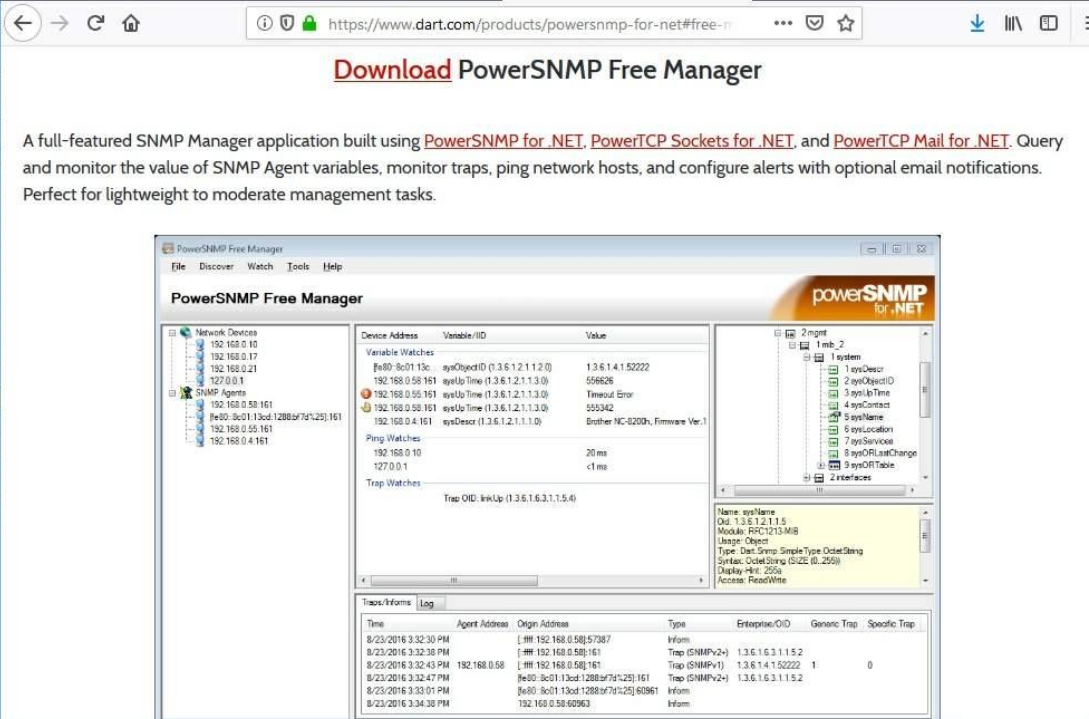Click the 9 sysORTable table icon
This screenshot has height=719, width=1089.
[x=834, y=465]
